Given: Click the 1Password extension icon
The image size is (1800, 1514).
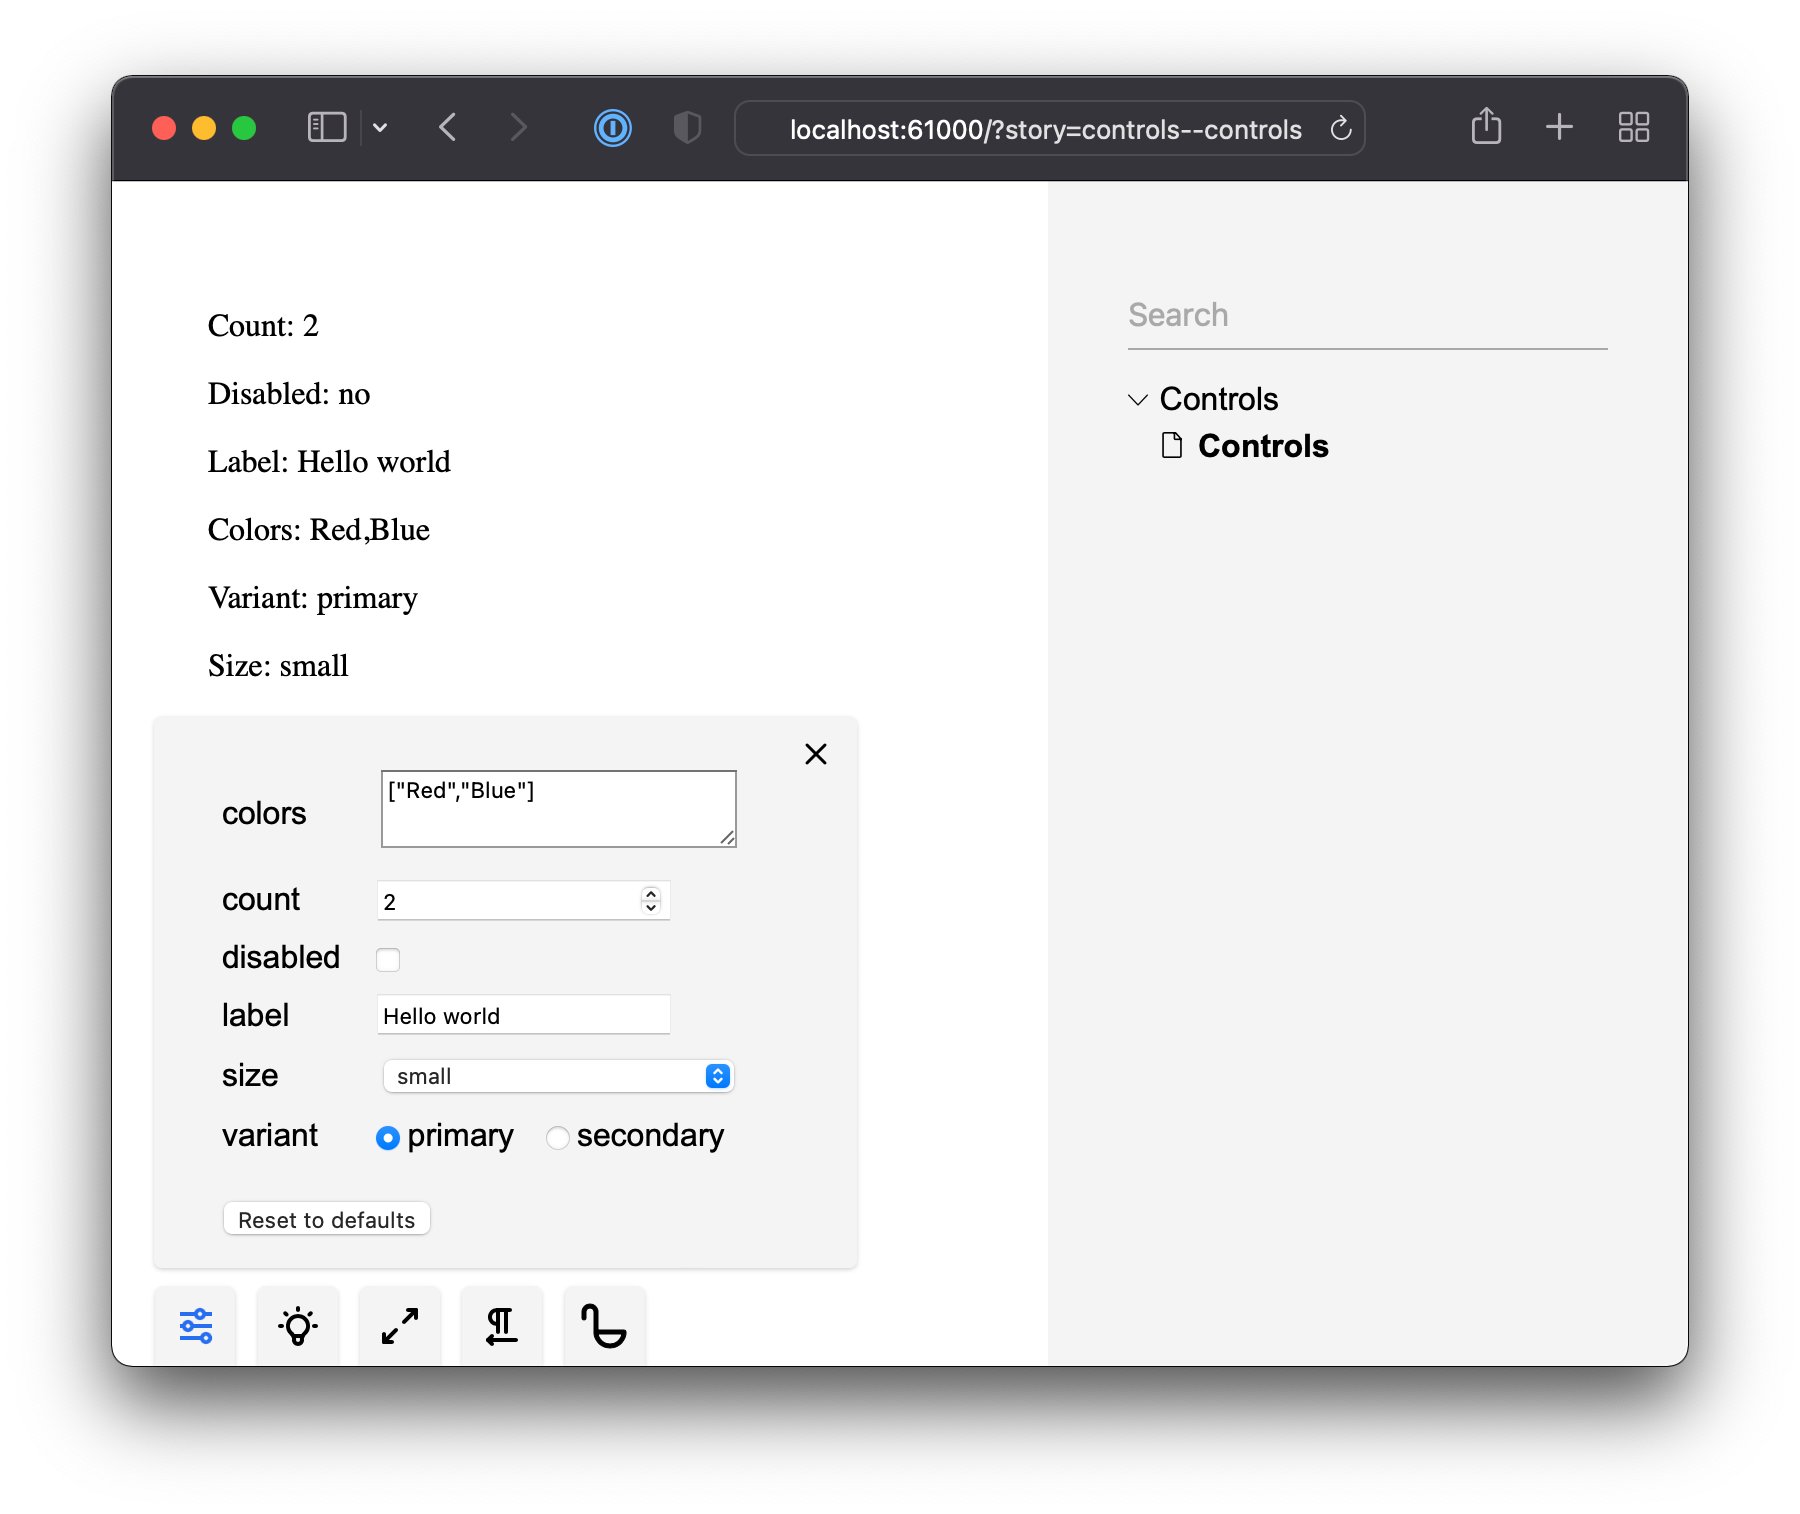Looking at the screenshot, I should (x=612, y=128).
